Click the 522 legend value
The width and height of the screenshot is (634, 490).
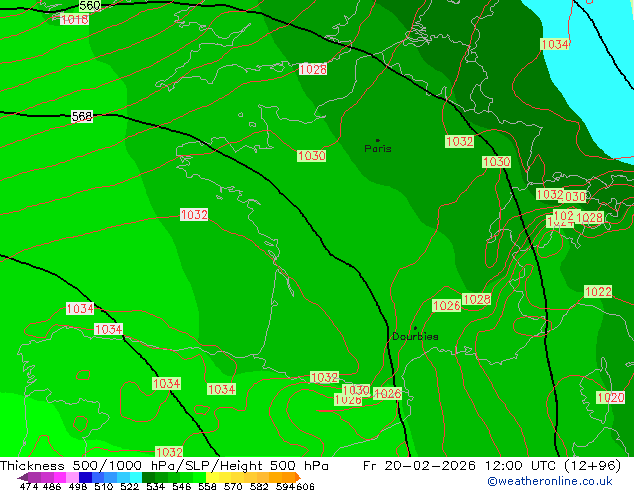pos(130,486)
